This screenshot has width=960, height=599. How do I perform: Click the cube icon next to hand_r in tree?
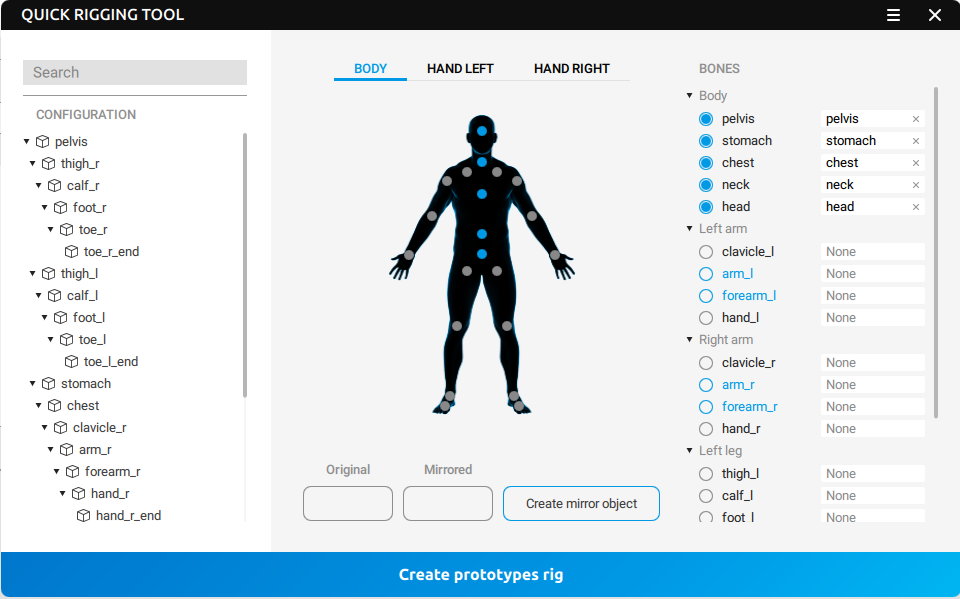[x=78, y=494]
